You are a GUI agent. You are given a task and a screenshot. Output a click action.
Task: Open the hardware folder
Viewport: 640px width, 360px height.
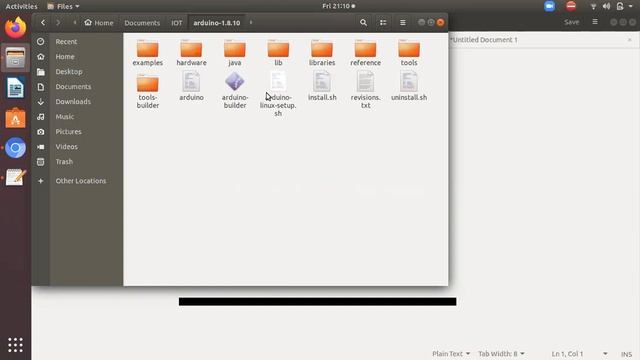tap(191, 52)
